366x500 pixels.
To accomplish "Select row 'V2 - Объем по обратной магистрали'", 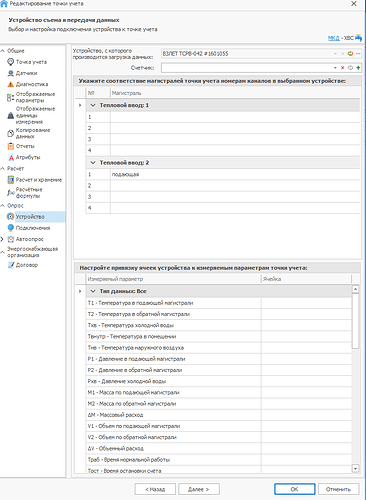I will coord(219,437).
